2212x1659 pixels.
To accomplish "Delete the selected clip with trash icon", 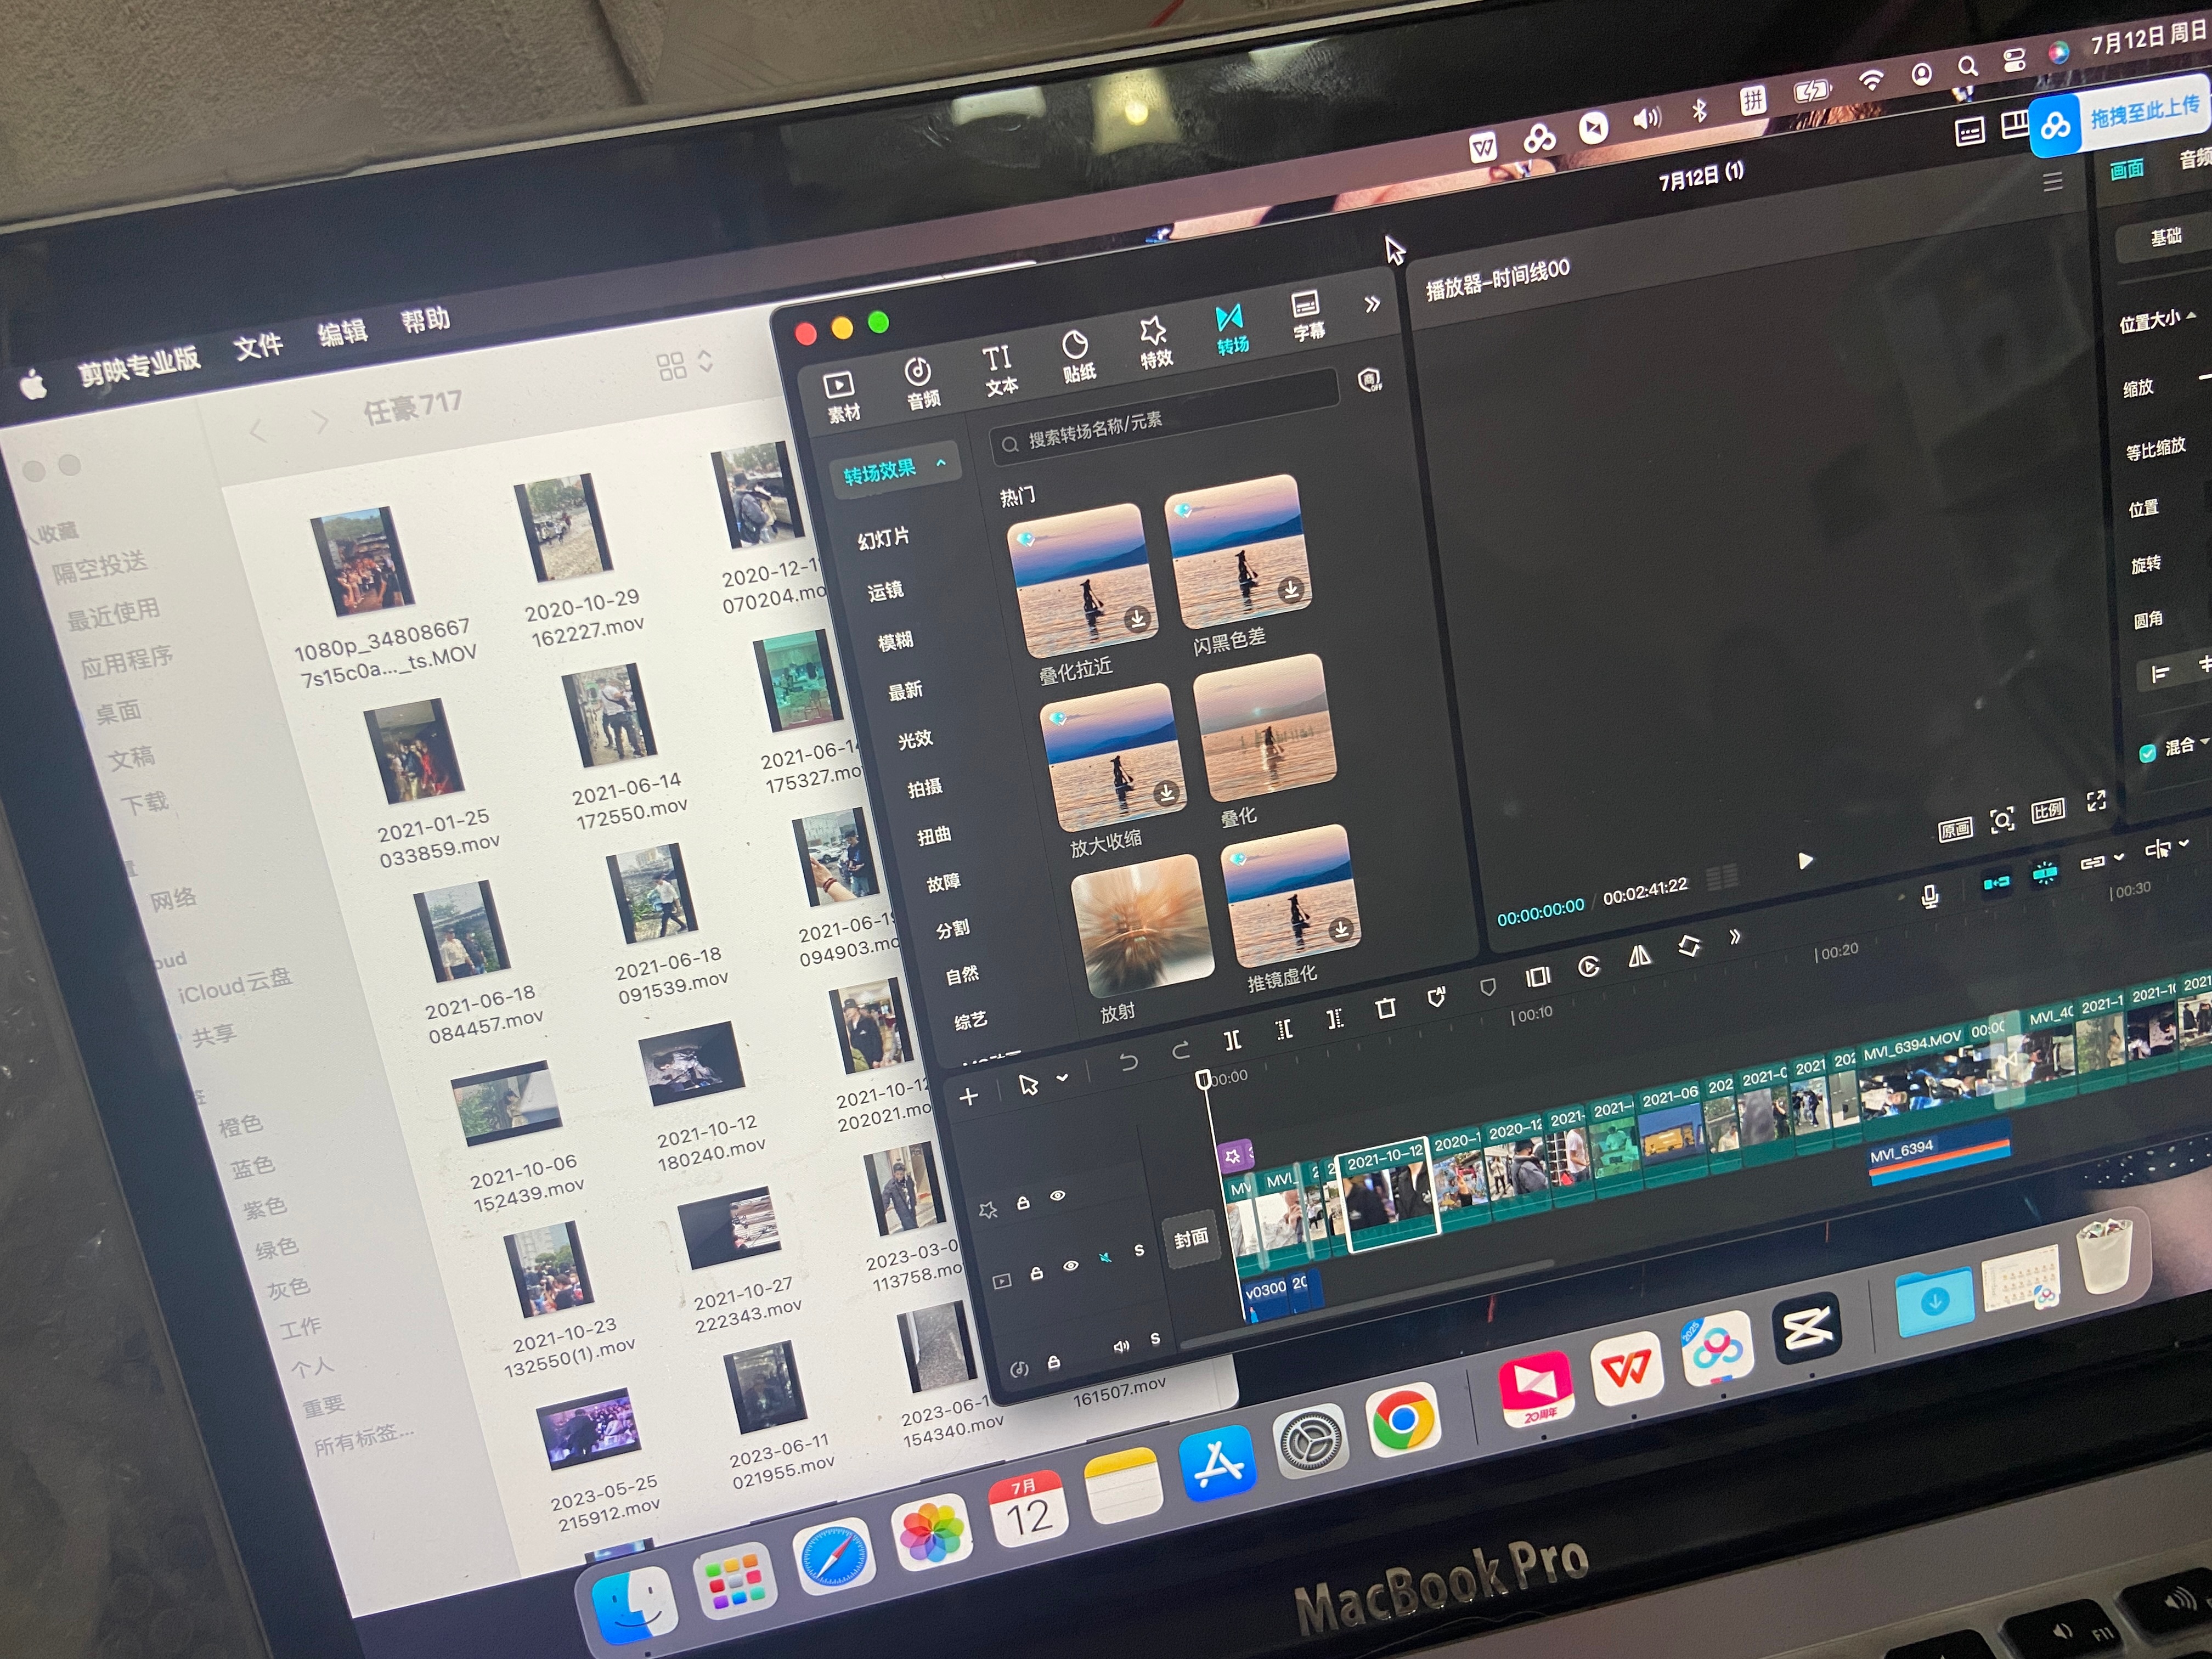I will click(x=1385, y=1008).
